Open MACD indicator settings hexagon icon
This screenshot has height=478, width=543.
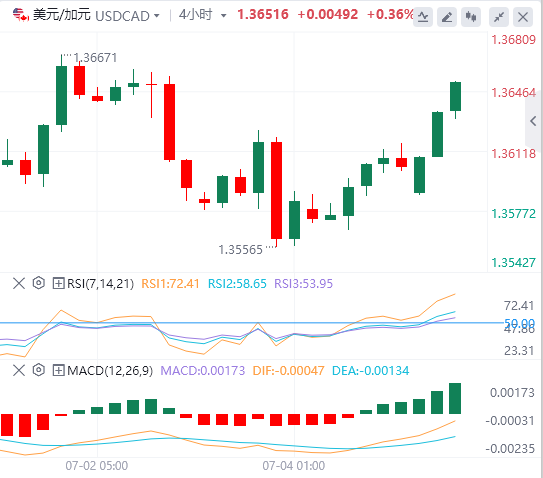coord(38,370)
